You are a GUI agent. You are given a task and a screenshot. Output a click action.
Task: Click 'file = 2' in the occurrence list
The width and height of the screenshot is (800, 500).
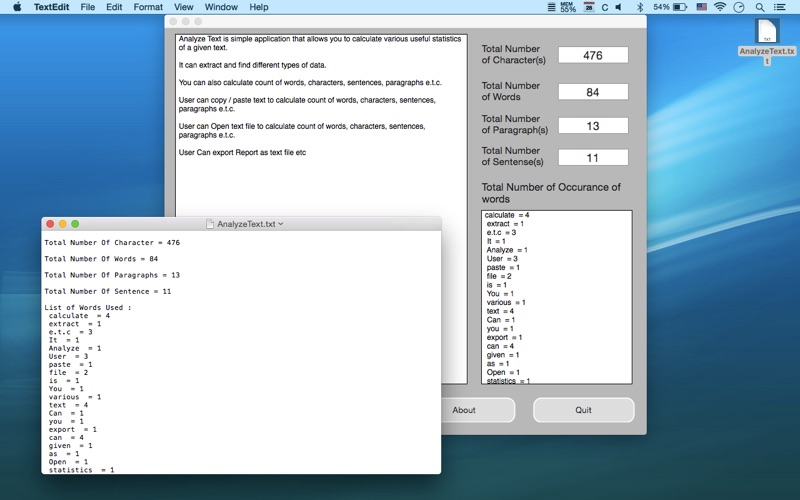coord(499,276)
